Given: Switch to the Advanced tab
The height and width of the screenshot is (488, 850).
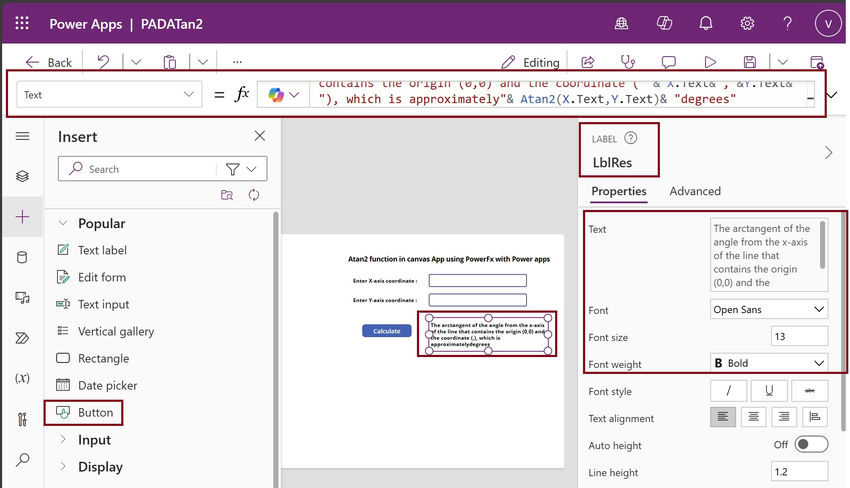Looking at the screenshot, I should [695, 191].
